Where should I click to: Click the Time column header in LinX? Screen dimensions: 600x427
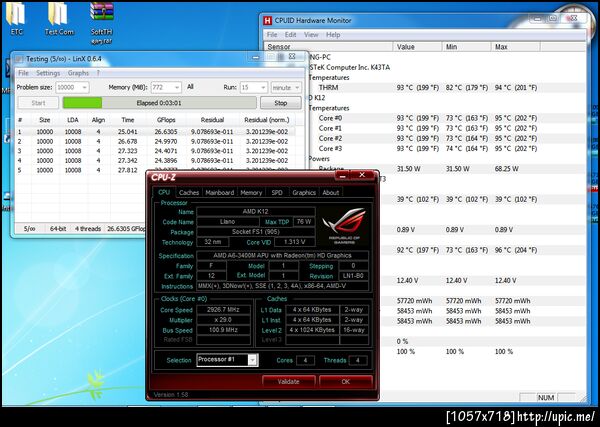point(127,120)
